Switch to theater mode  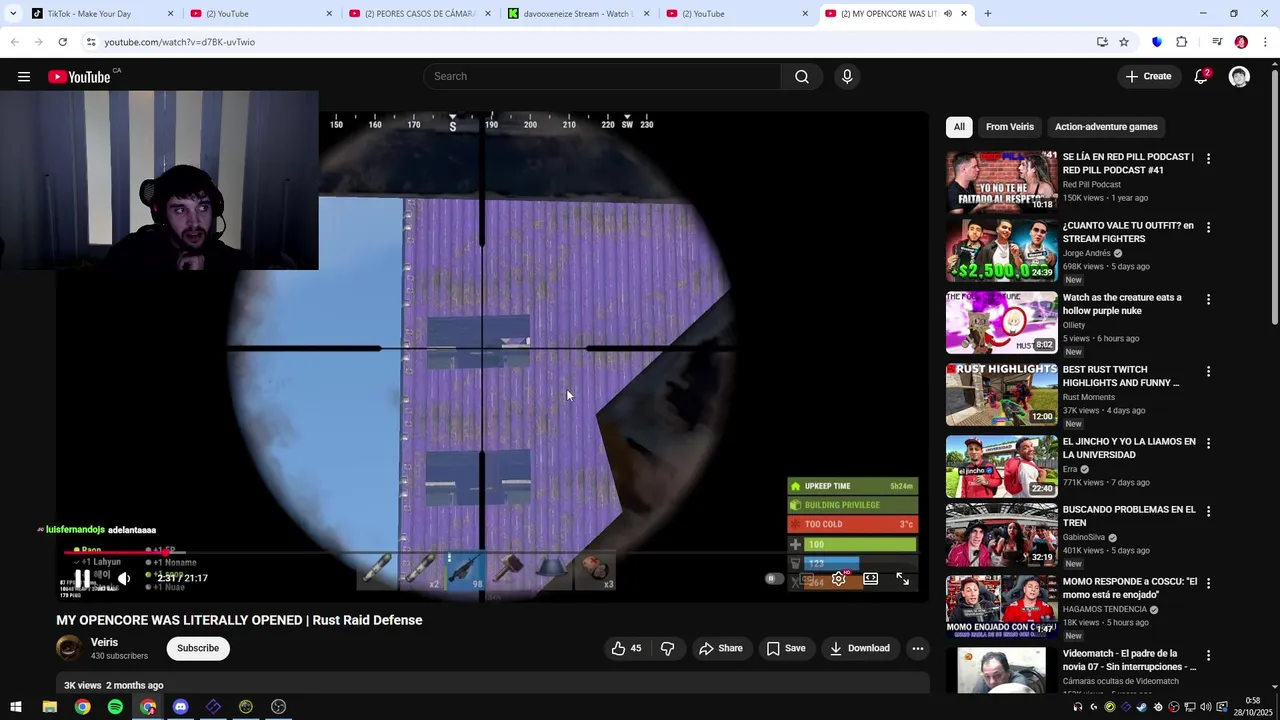[871, 578]
